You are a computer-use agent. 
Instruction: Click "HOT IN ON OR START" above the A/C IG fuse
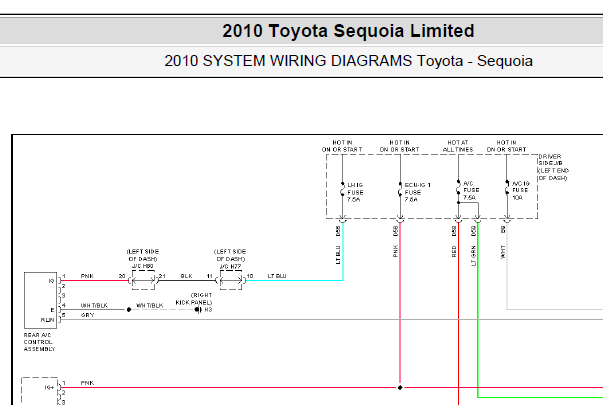[506, 146]
